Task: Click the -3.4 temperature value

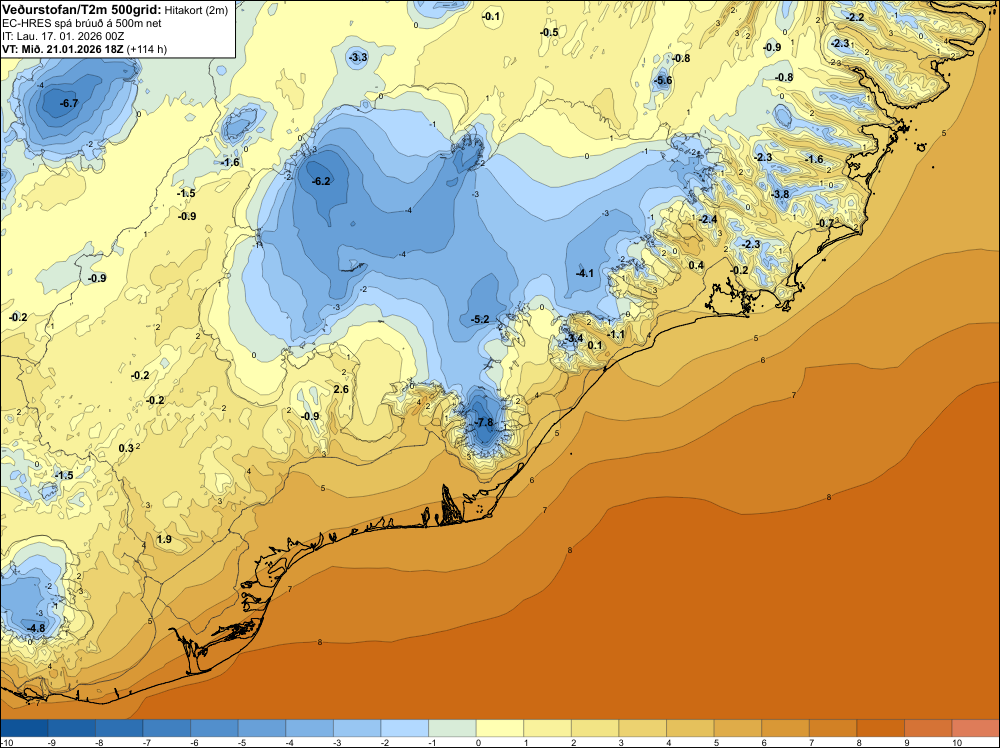Action: [x=573, y=338]
